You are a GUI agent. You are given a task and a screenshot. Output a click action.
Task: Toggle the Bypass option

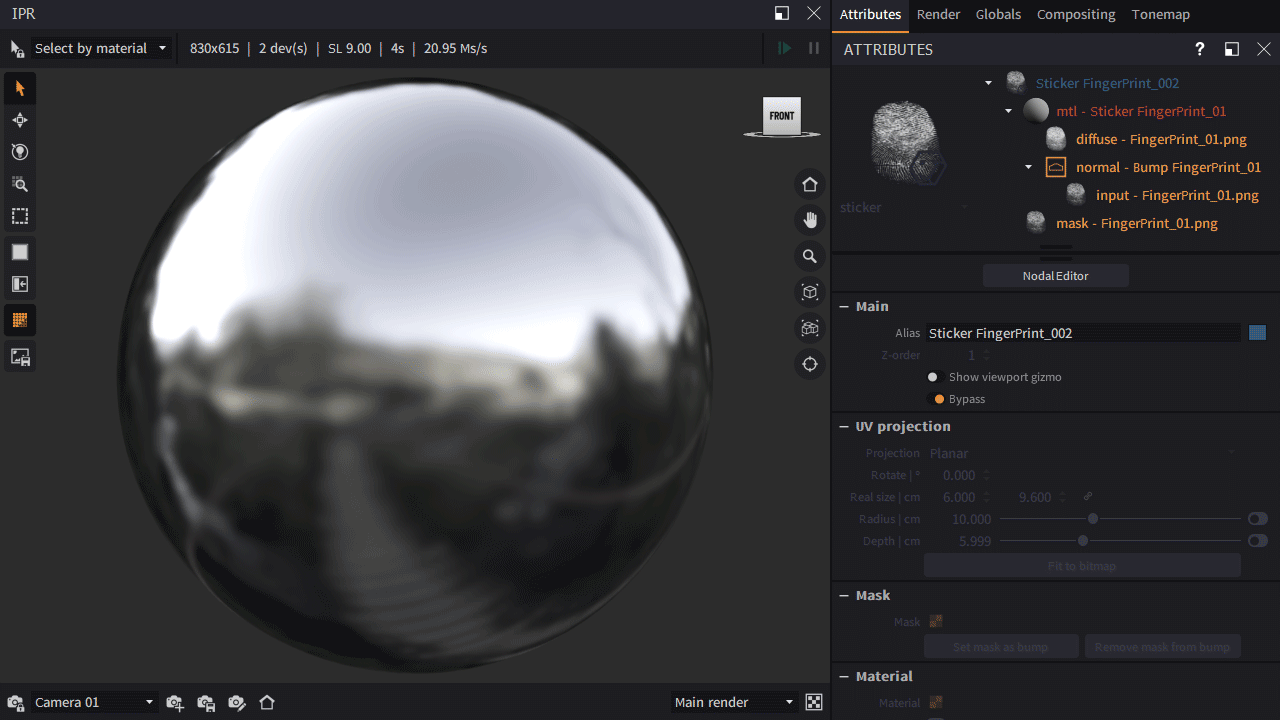coord(939,399)
